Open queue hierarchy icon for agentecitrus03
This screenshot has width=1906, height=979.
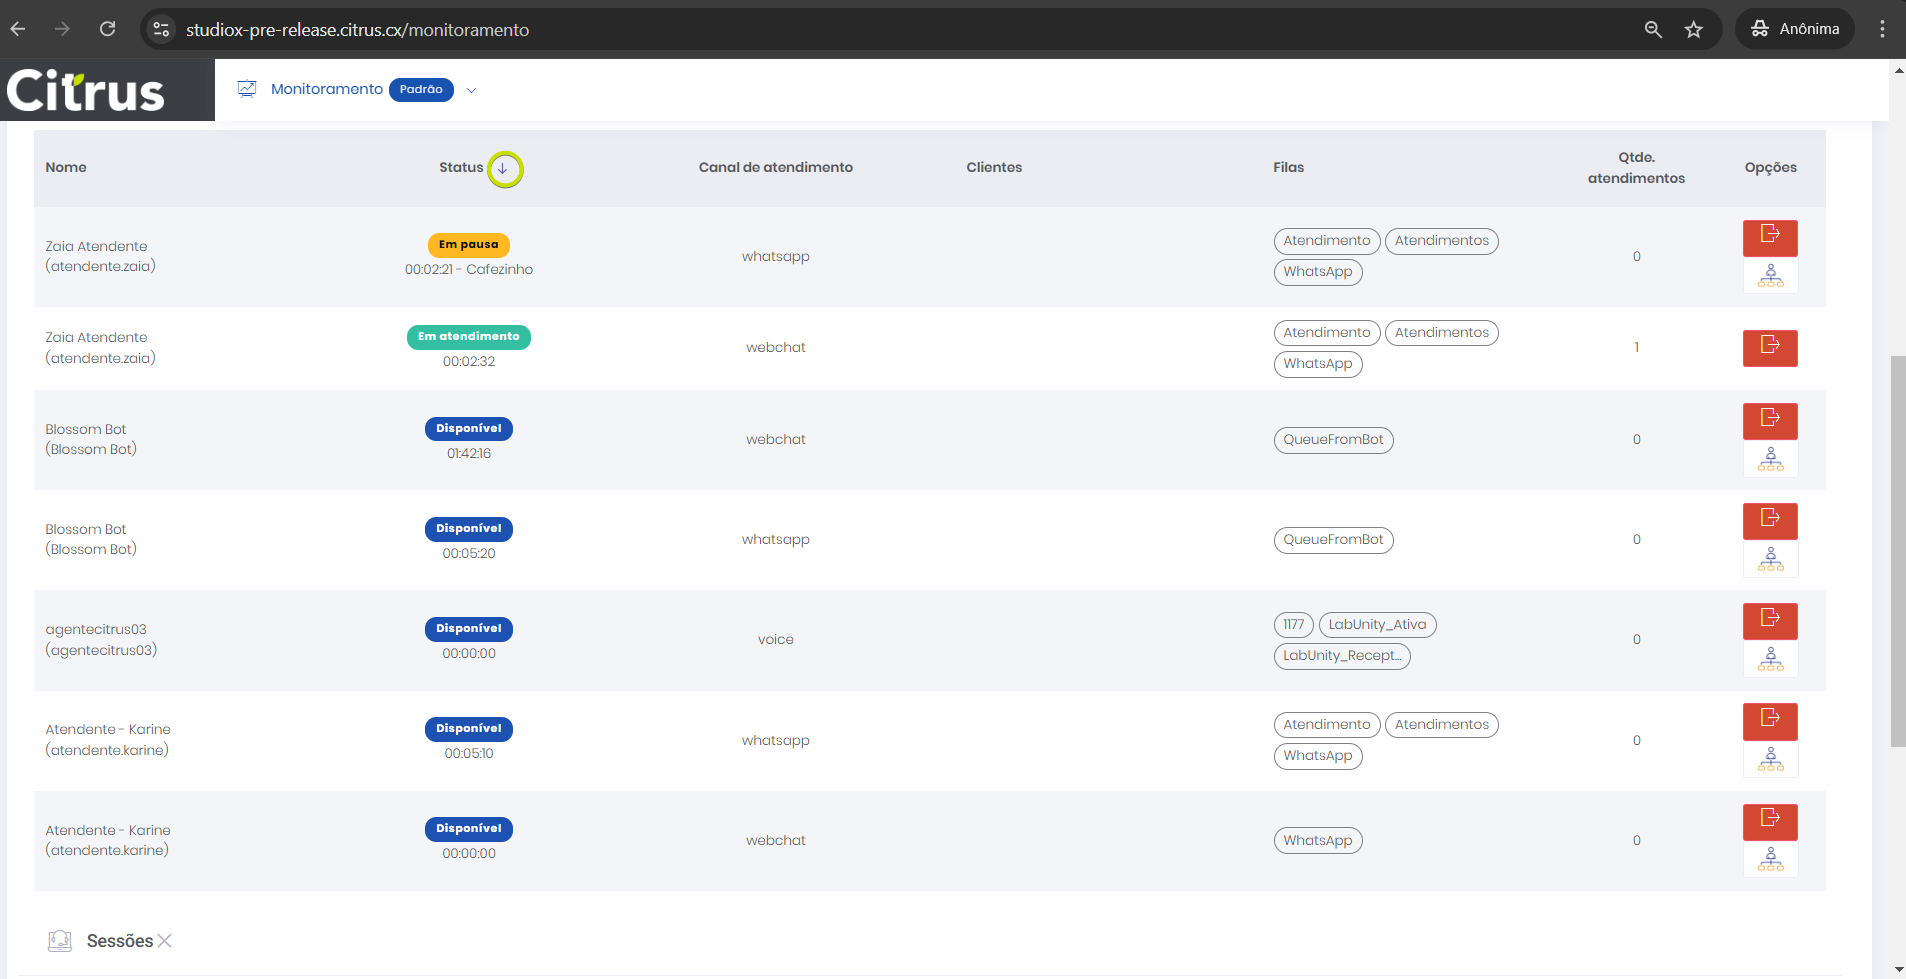1769,659
